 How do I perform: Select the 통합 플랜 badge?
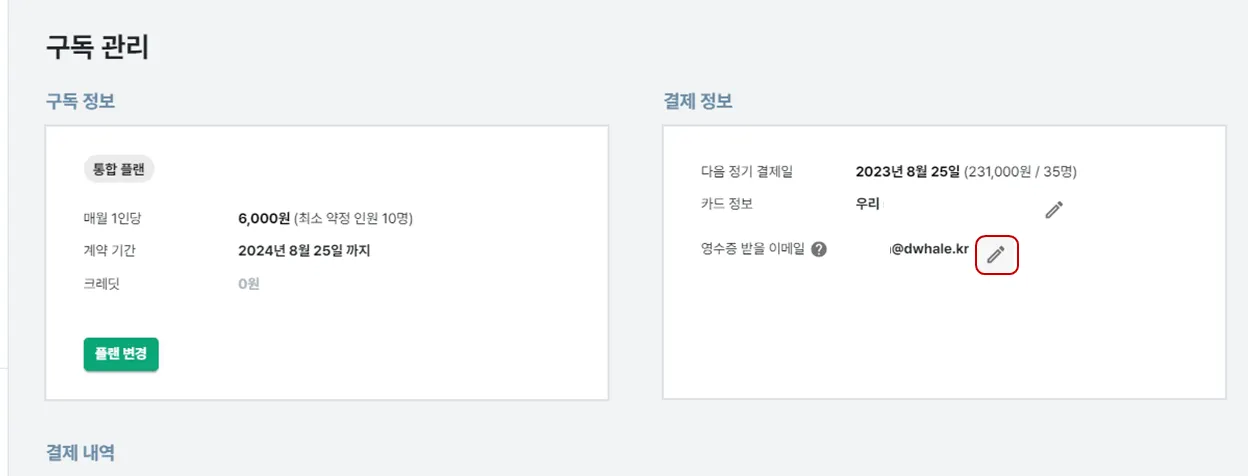click(x=119, y=169)
